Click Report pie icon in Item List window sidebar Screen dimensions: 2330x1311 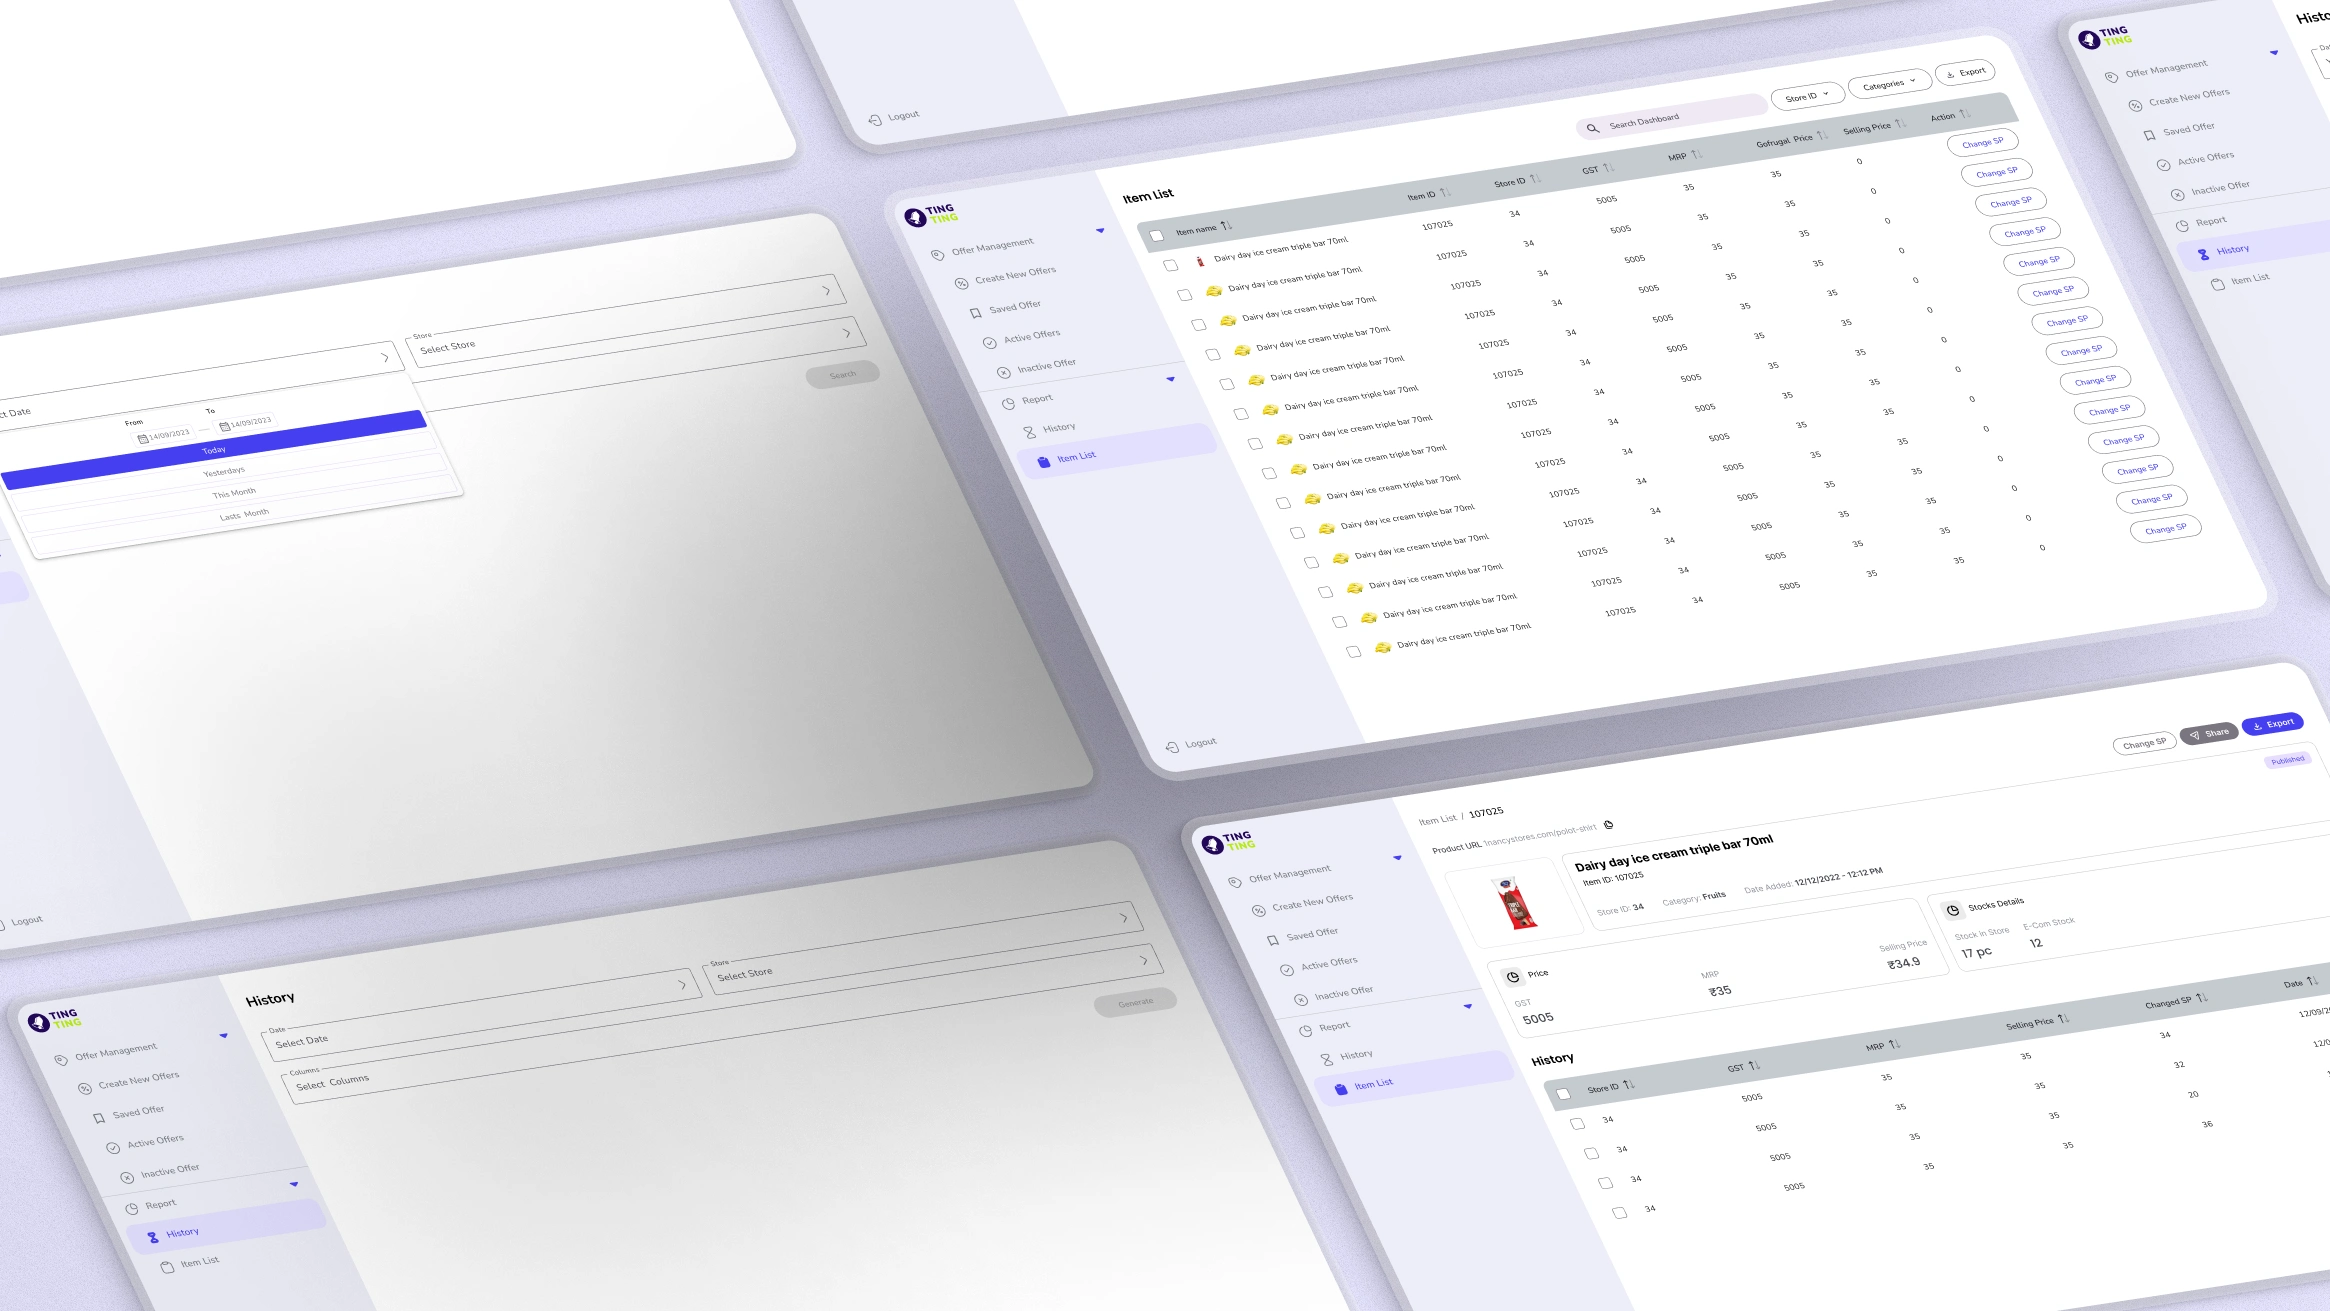coord(1008,404)
